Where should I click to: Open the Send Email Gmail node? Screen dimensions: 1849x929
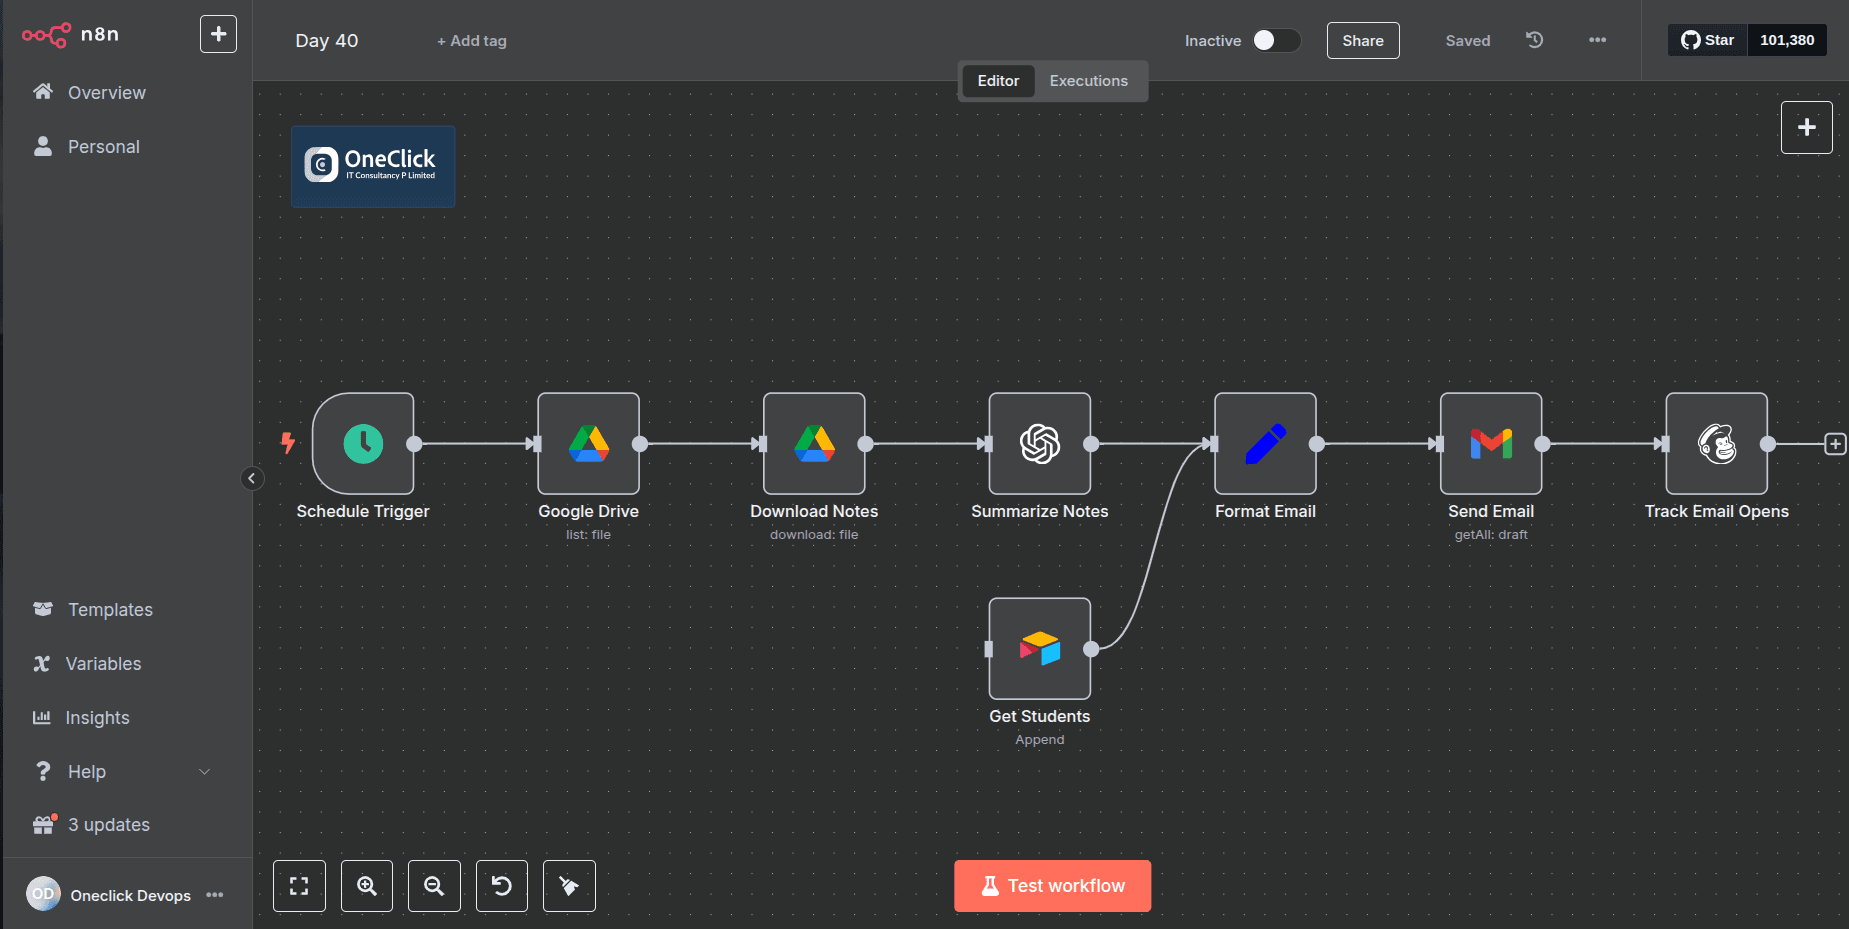point(1491,443)
